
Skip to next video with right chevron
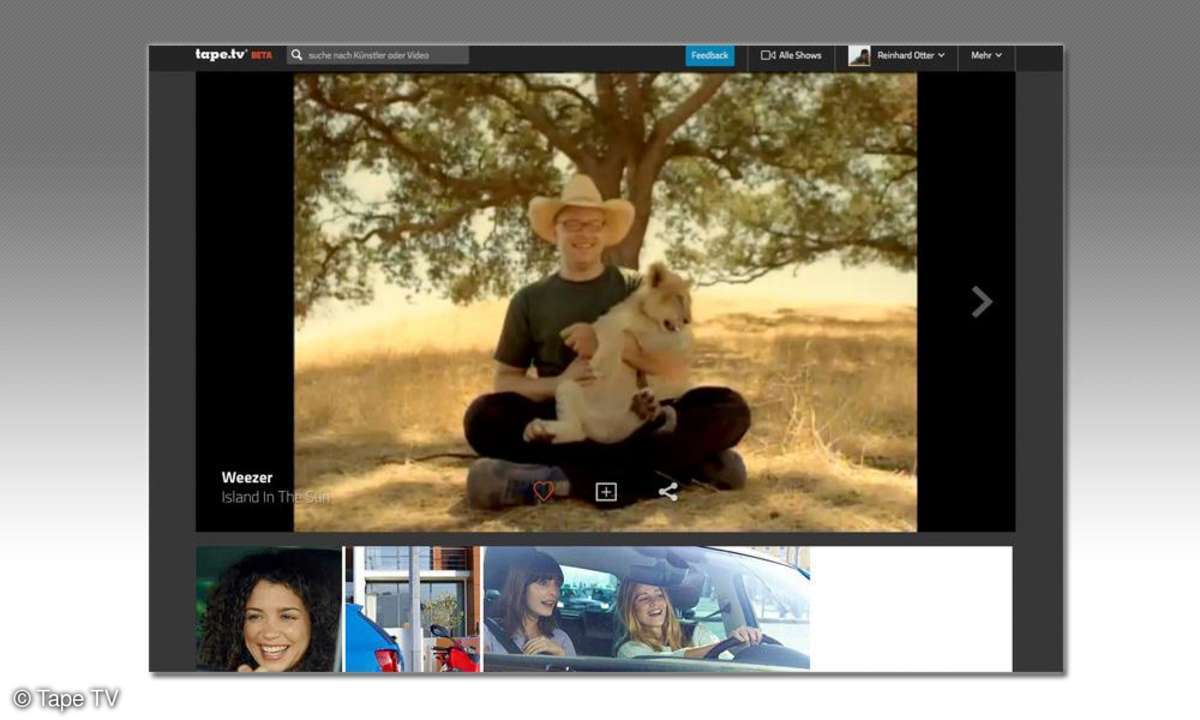pyautogui.click(x=982, y=302)
